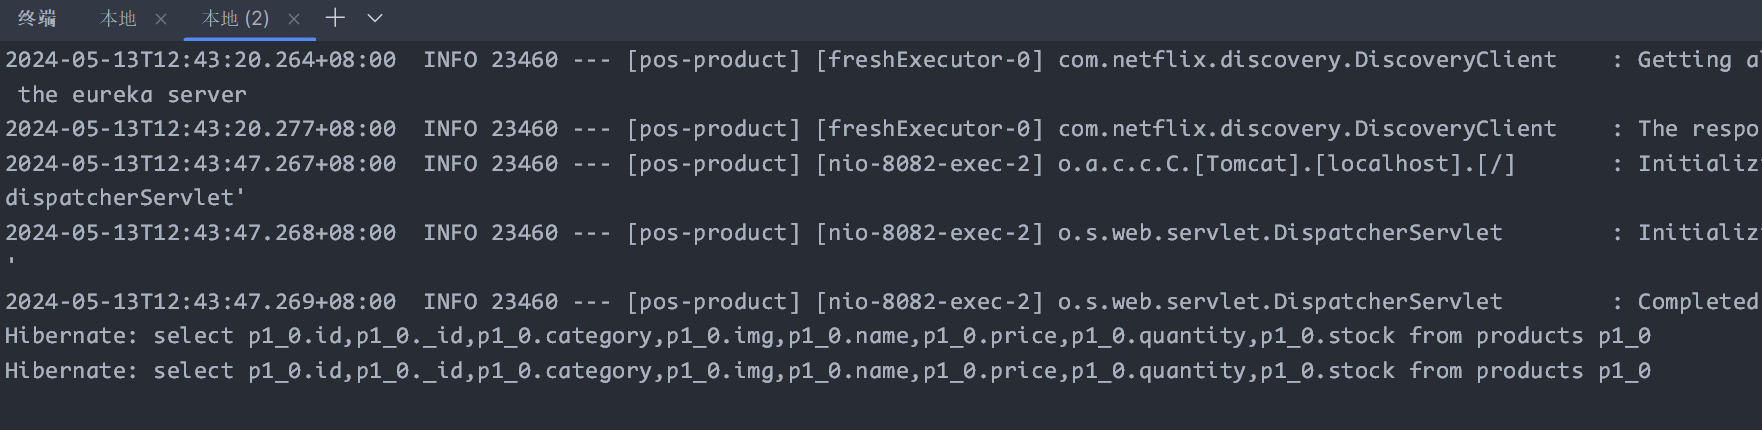1762x430 pixels.
Task: Click the o.a.c.c.C.[Tomcat].[localhost].[/] logger name
Action: [x=1287, y=164]
